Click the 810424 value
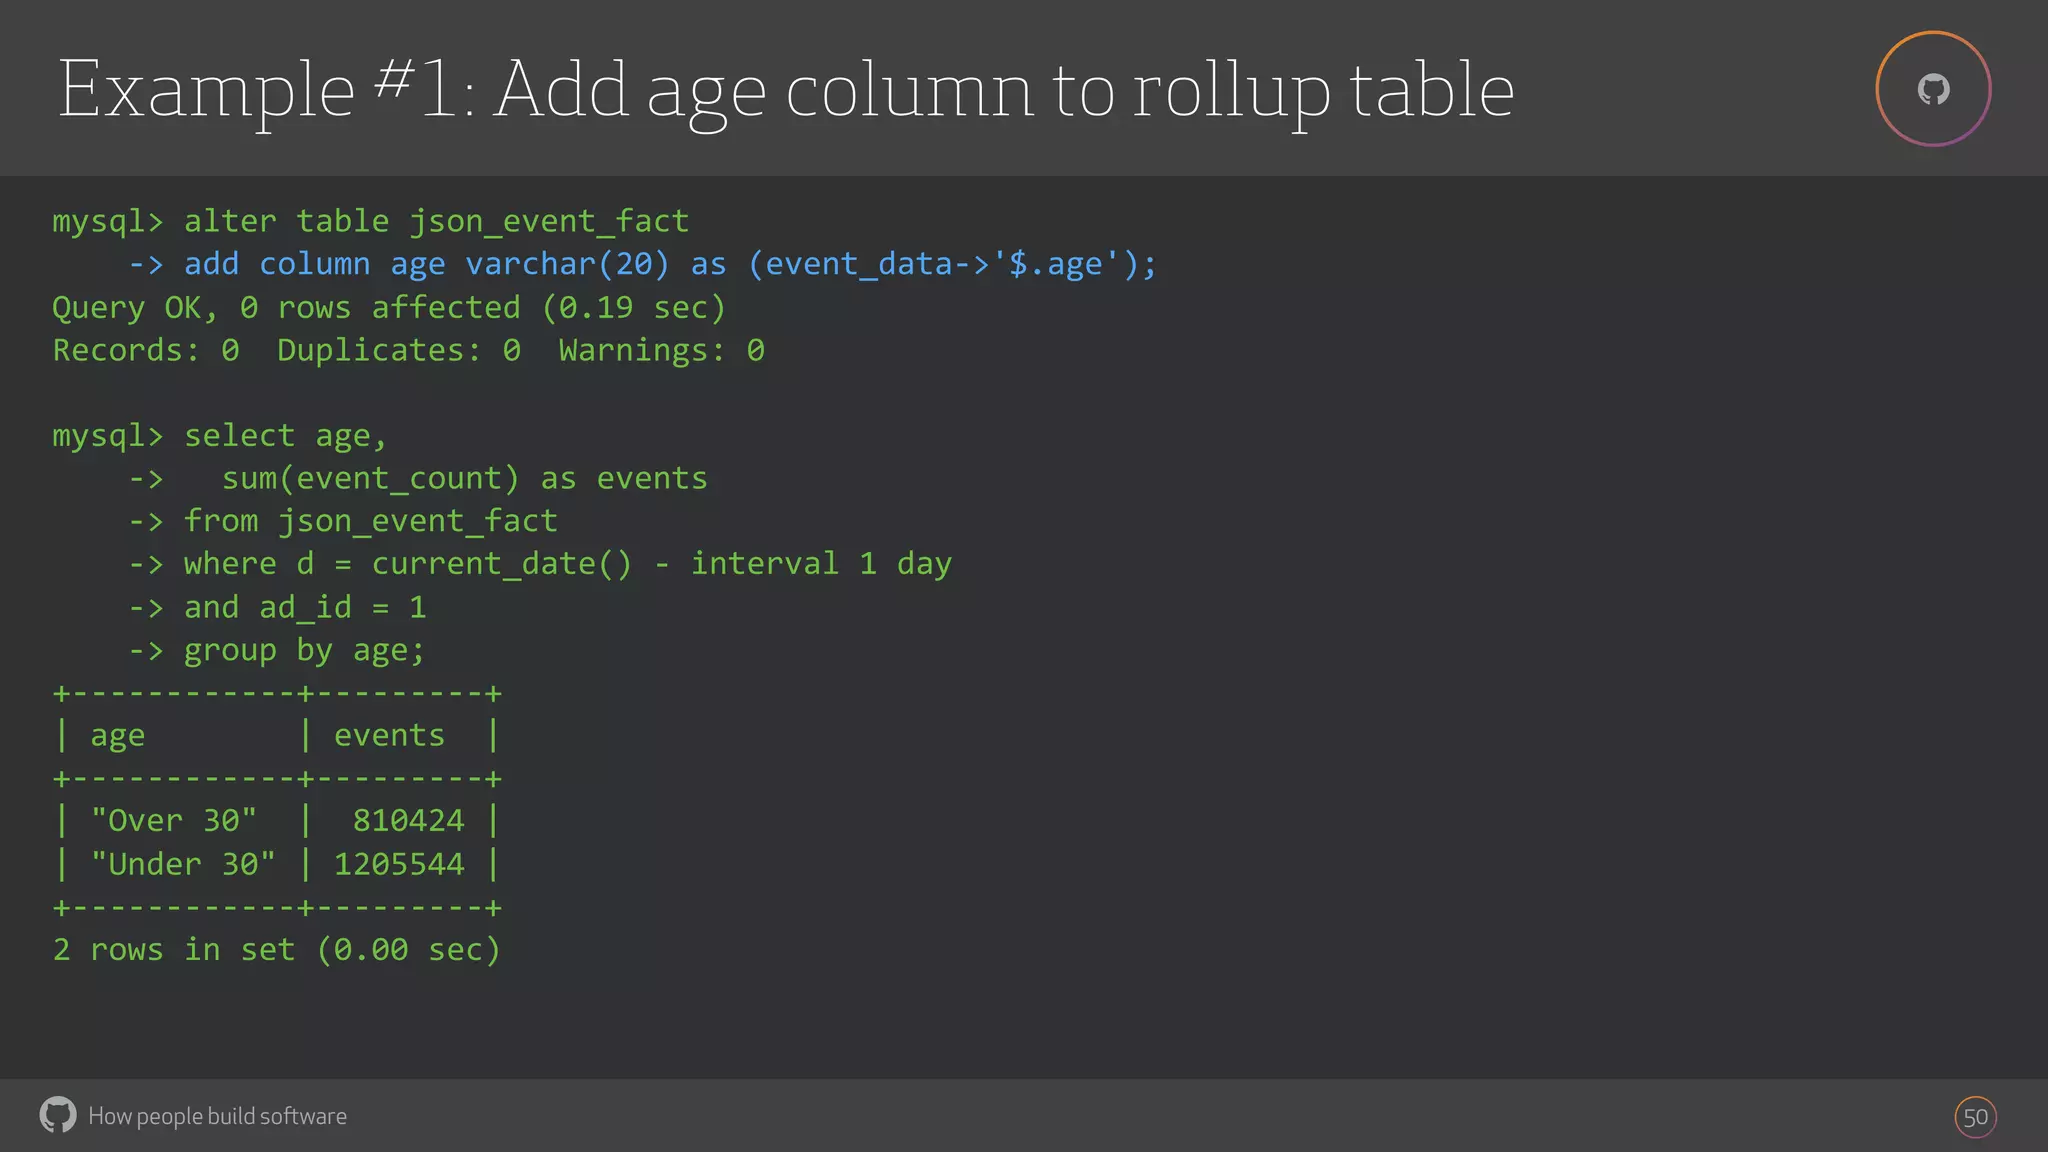The width and height of the screenshot is (2048, 1152). 408,821
